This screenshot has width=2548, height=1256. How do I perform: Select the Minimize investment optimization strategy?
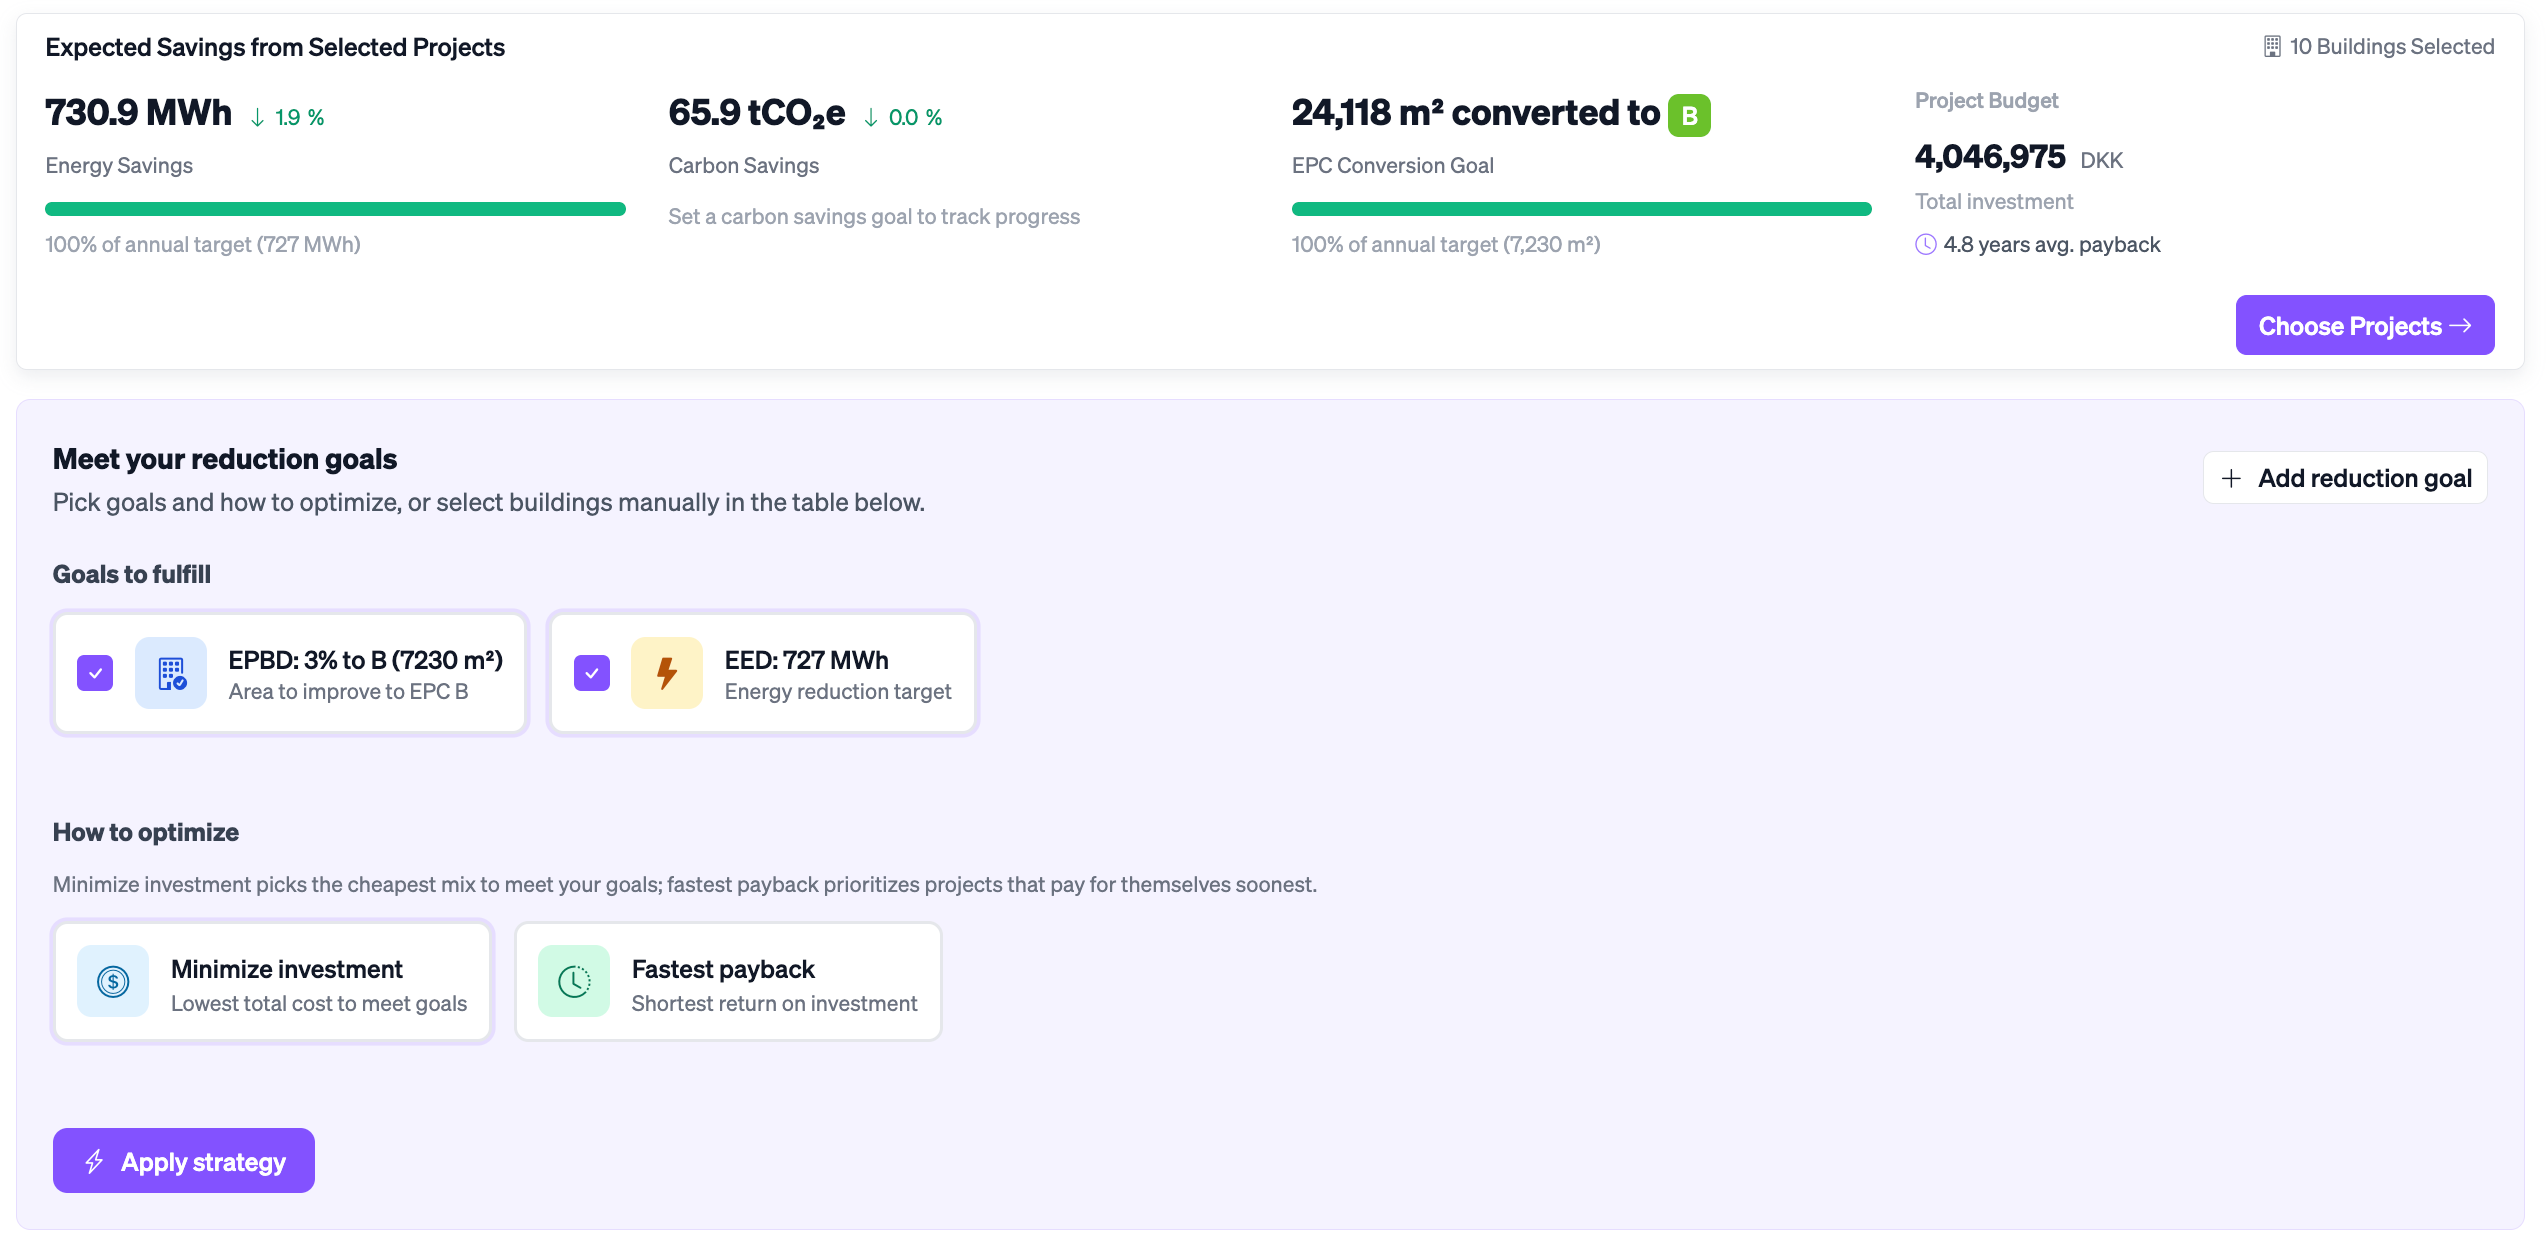[x=272, y=981]
